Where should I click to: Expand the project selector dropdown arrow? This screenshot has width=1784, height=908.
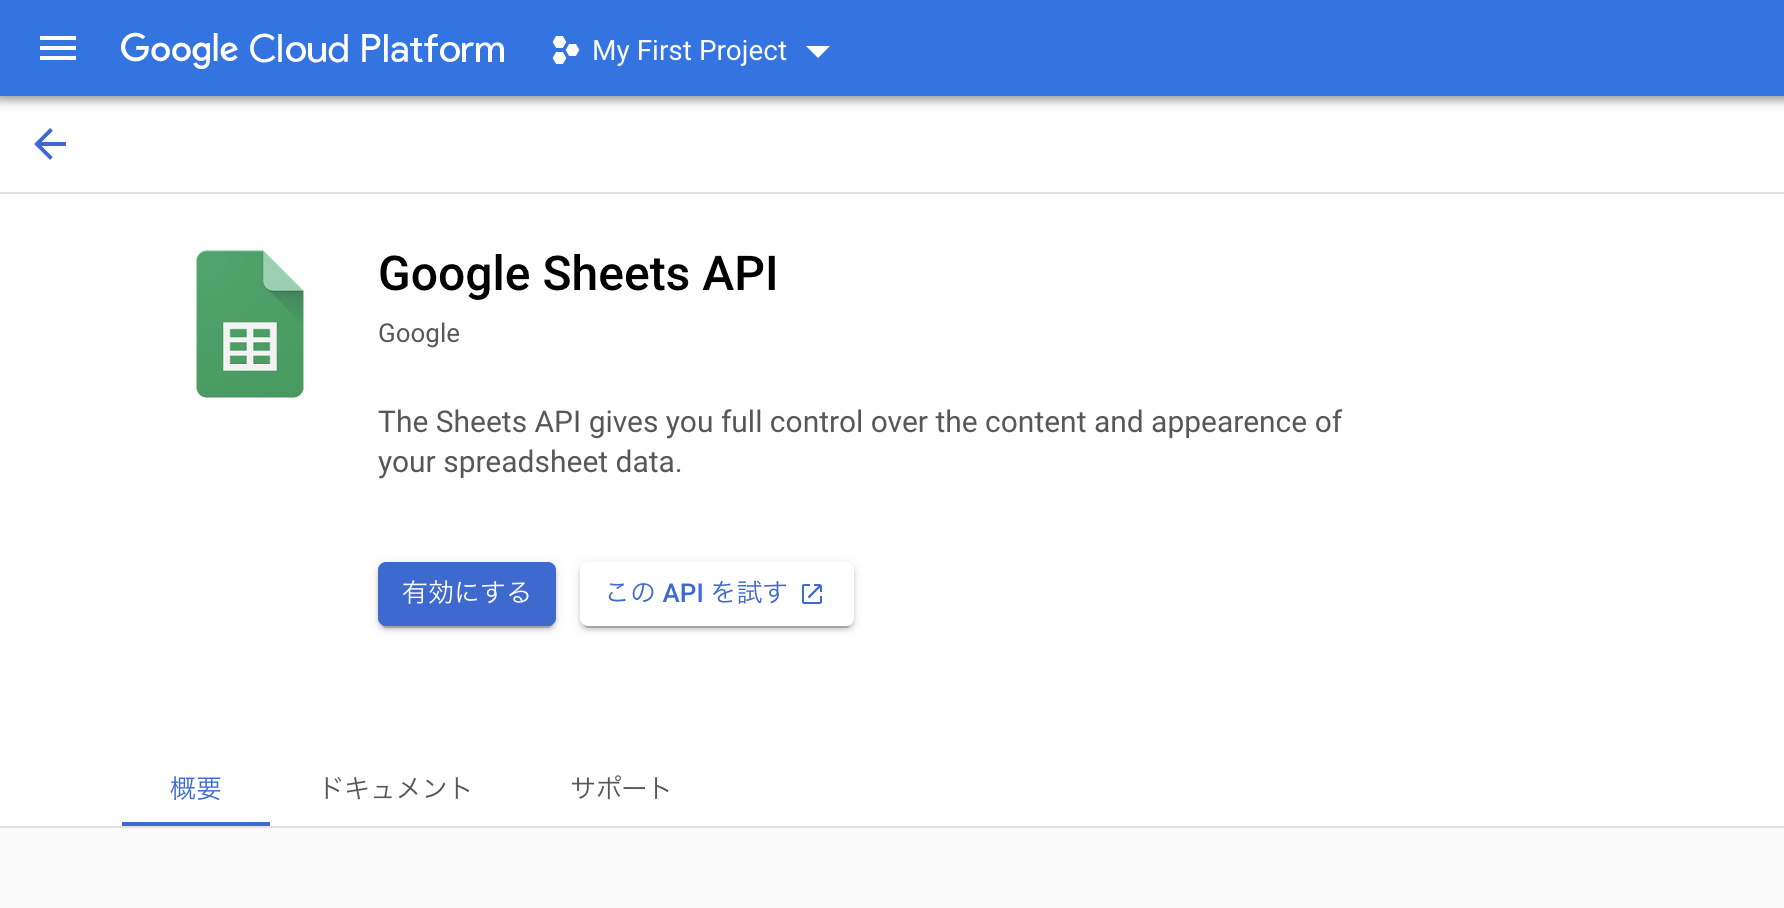pos(818,51)
